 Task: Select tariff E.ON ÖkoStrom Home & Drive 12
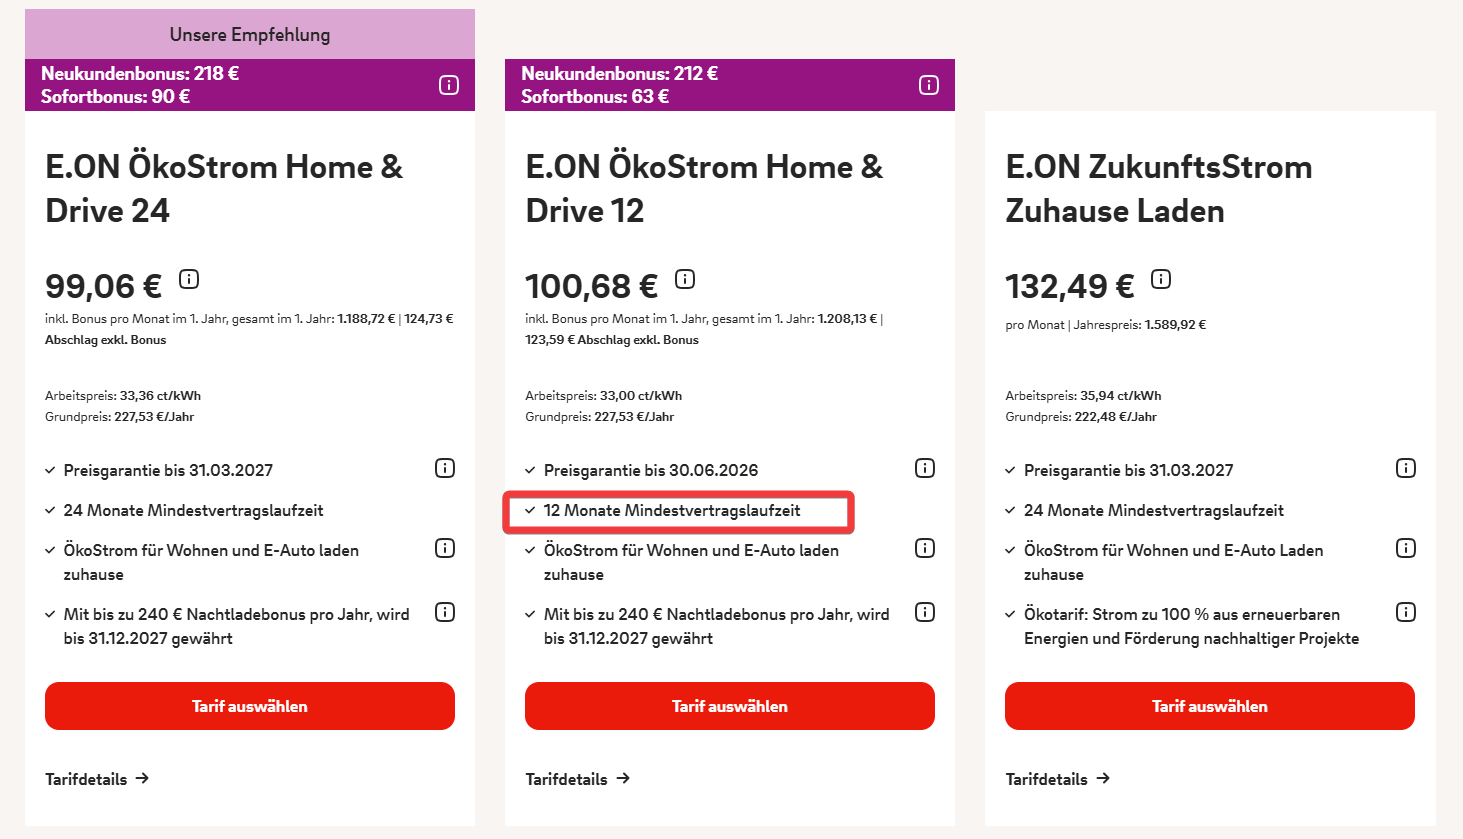730,706
